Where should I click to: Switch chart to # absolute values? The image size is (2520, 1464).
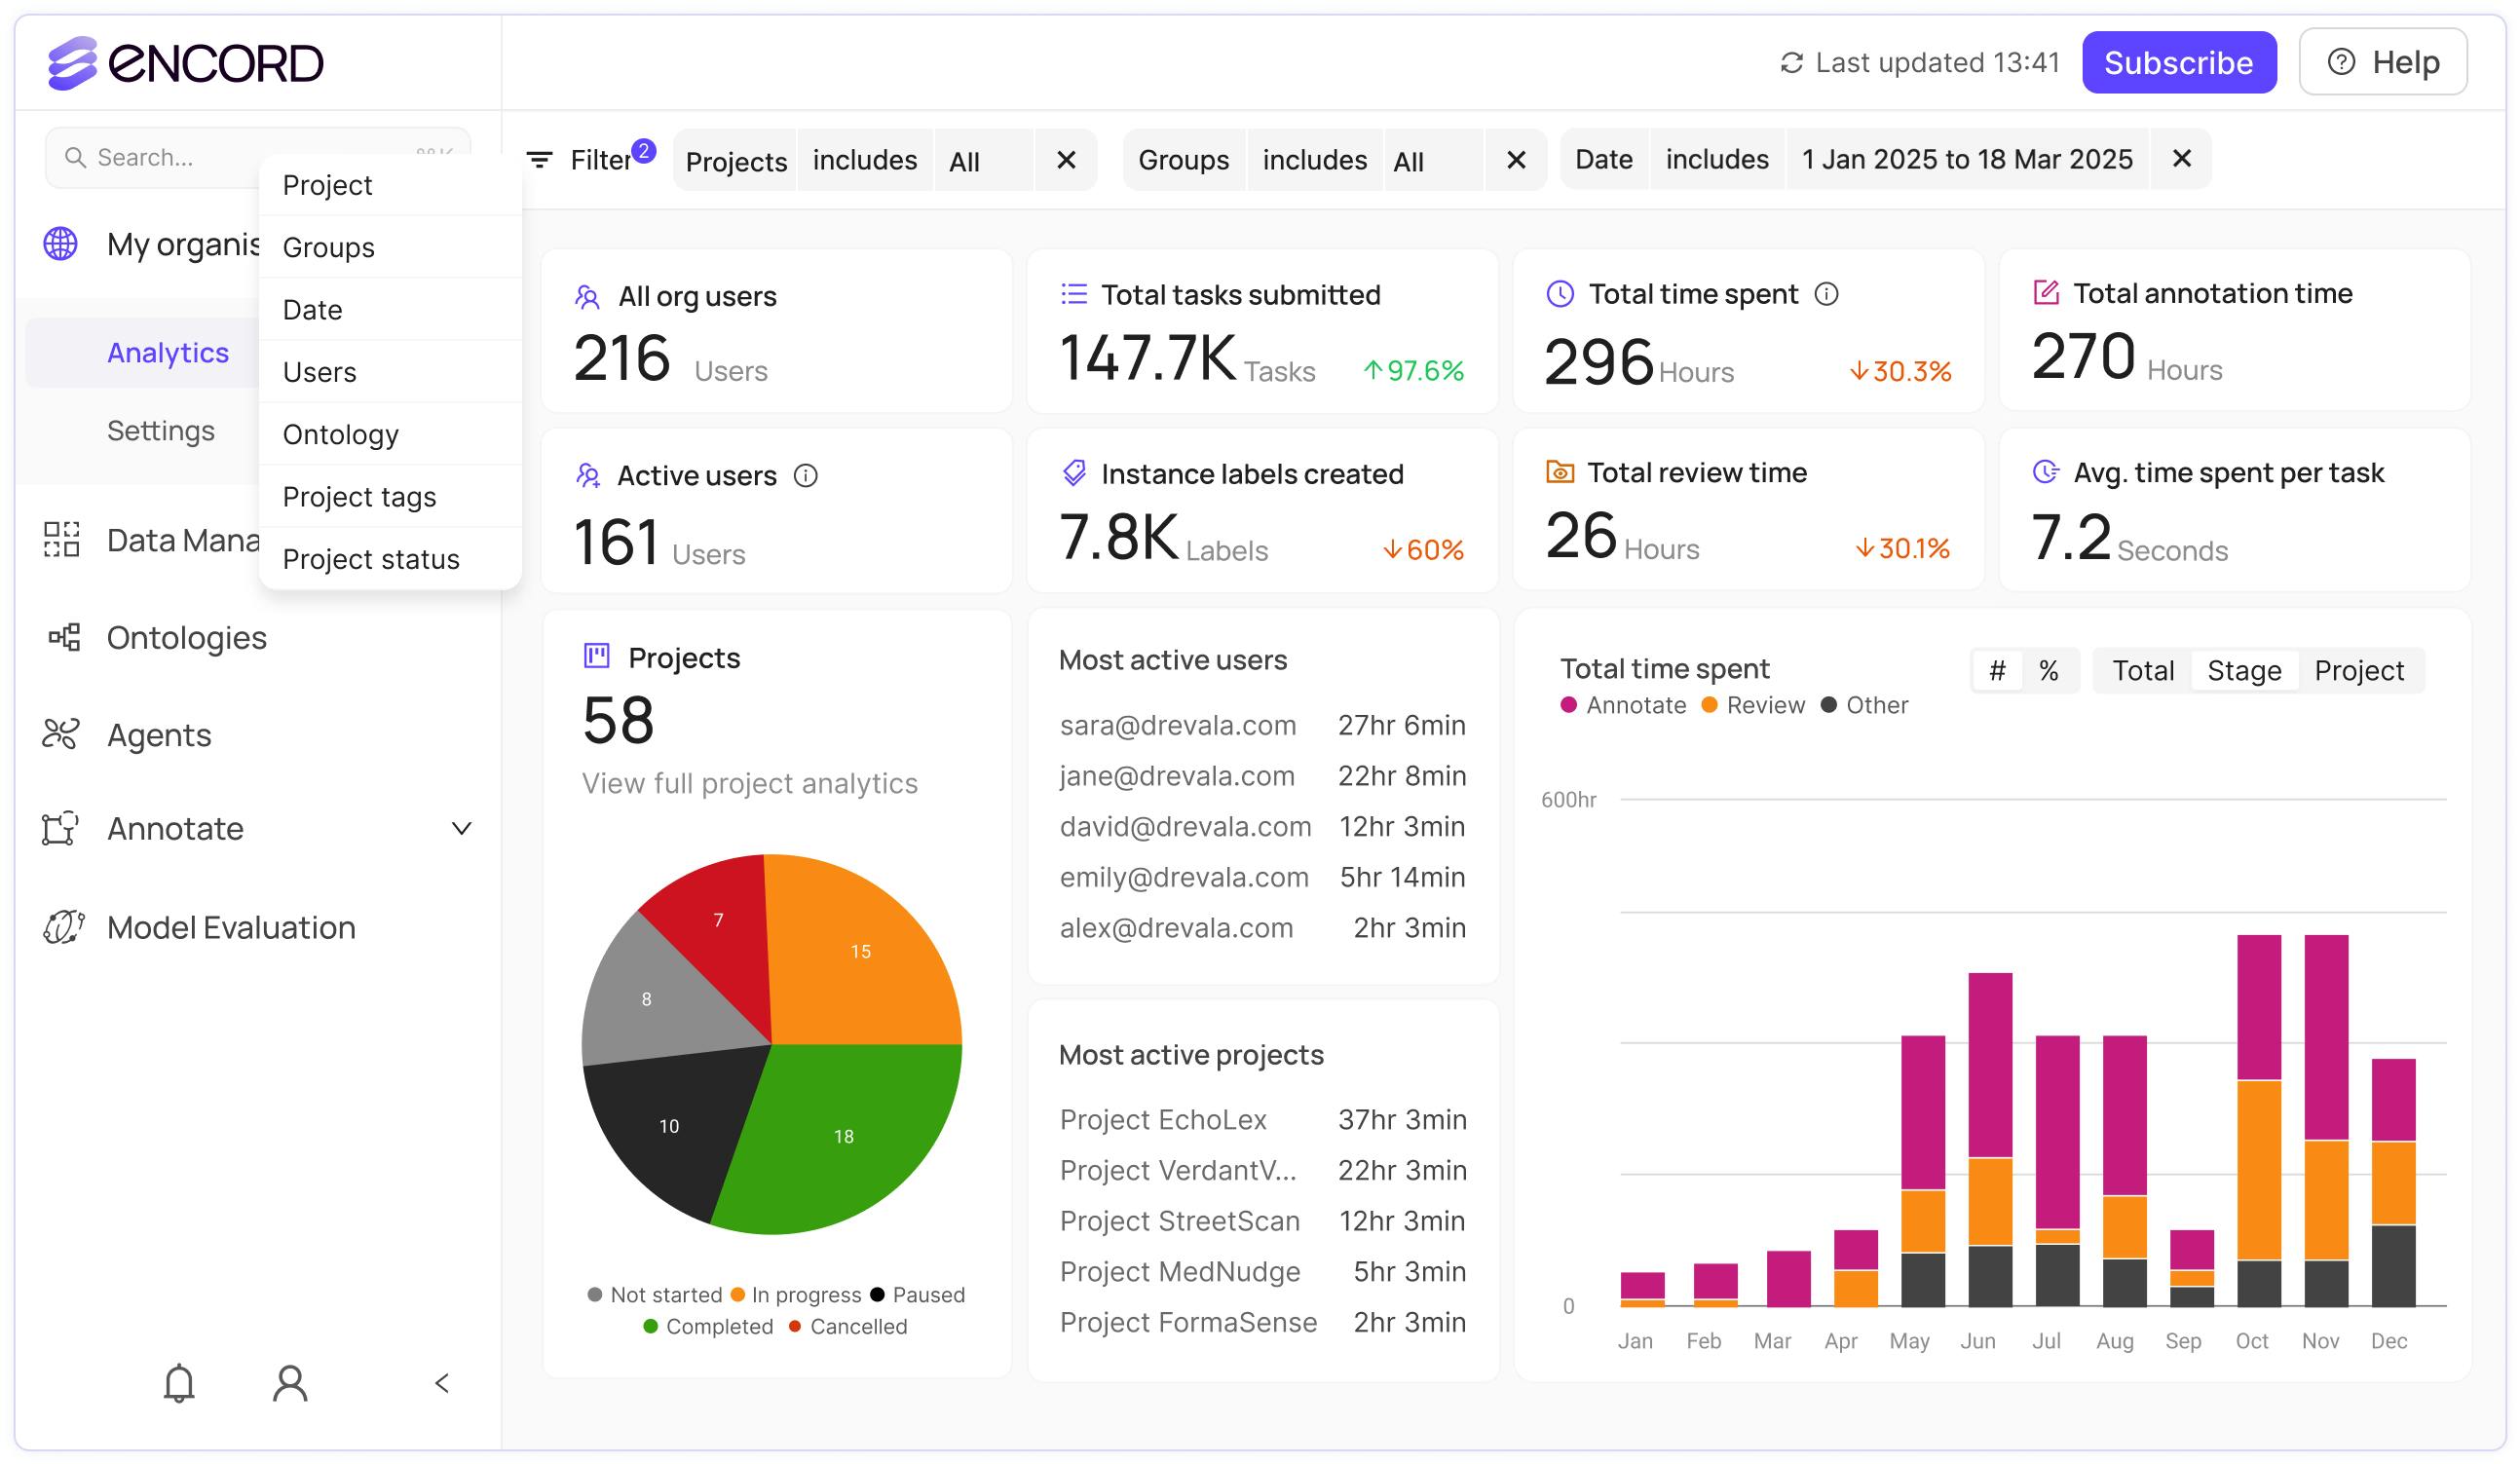(x=1997, y=671)
